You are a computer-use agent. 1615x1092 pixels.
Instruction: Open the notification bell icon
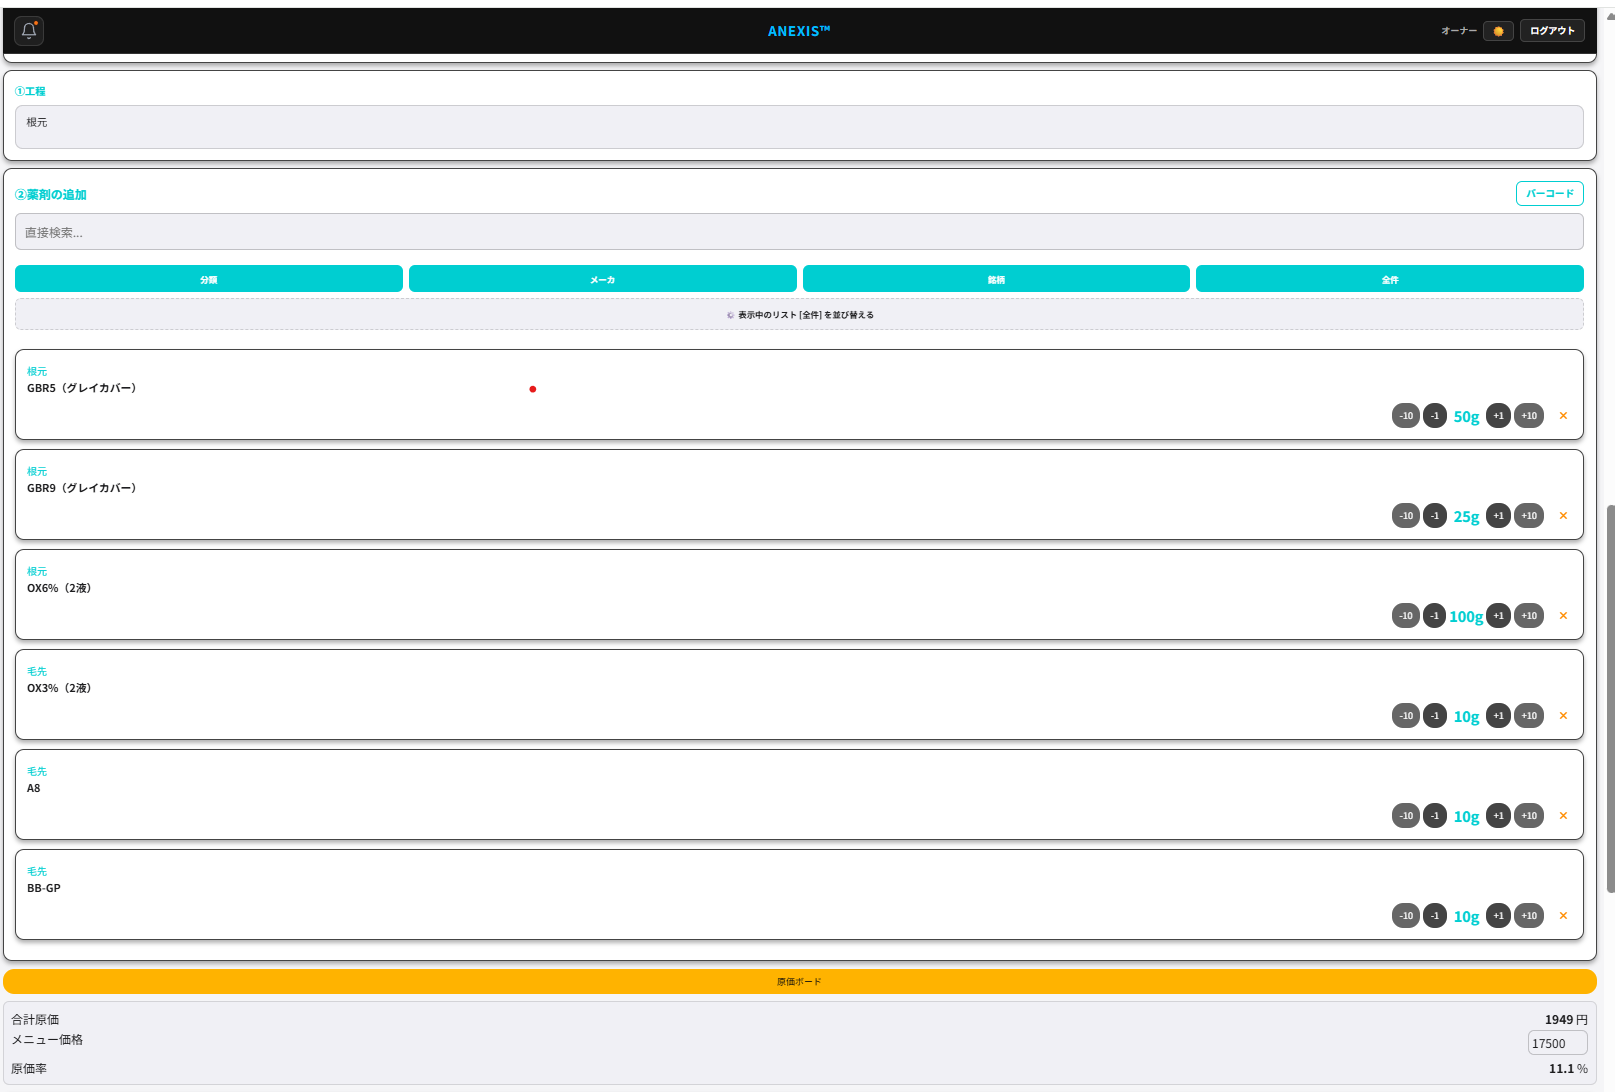(29, 31)
